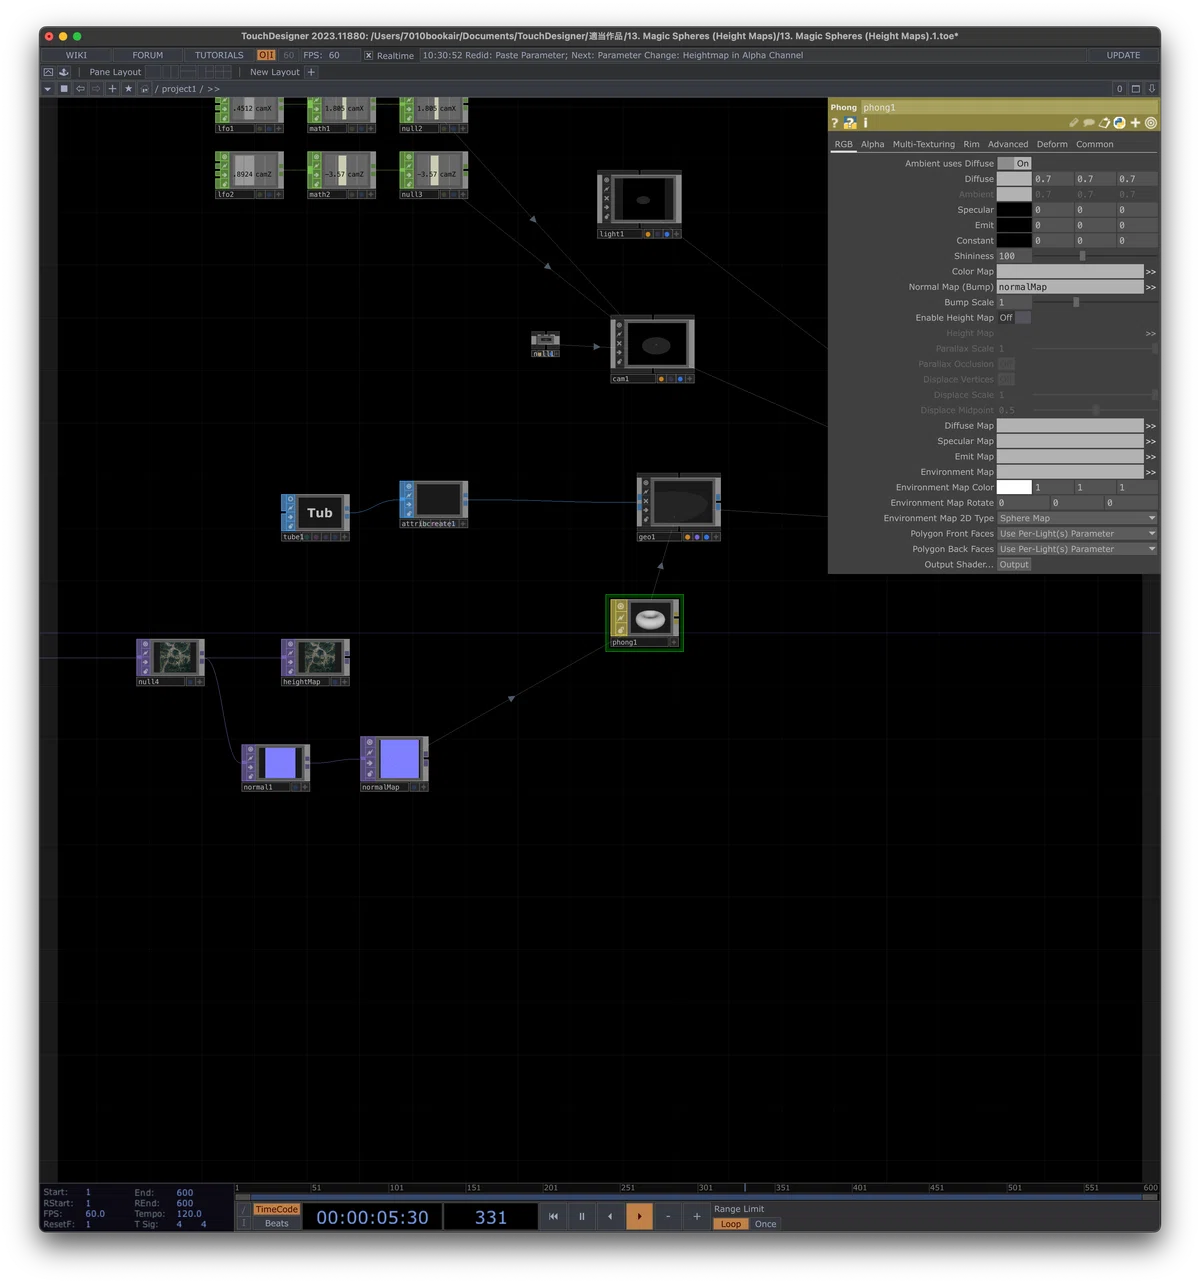Viewport: 1200px width, 1284px height.
Task: Open the Diffuse color swatch
Action: 1014,179
